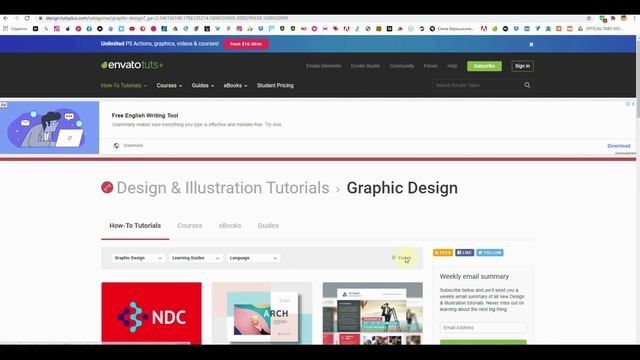Click the ad info icon on Grammarly banner
This screenshot has width=640, height=360.
pos(628,104)
